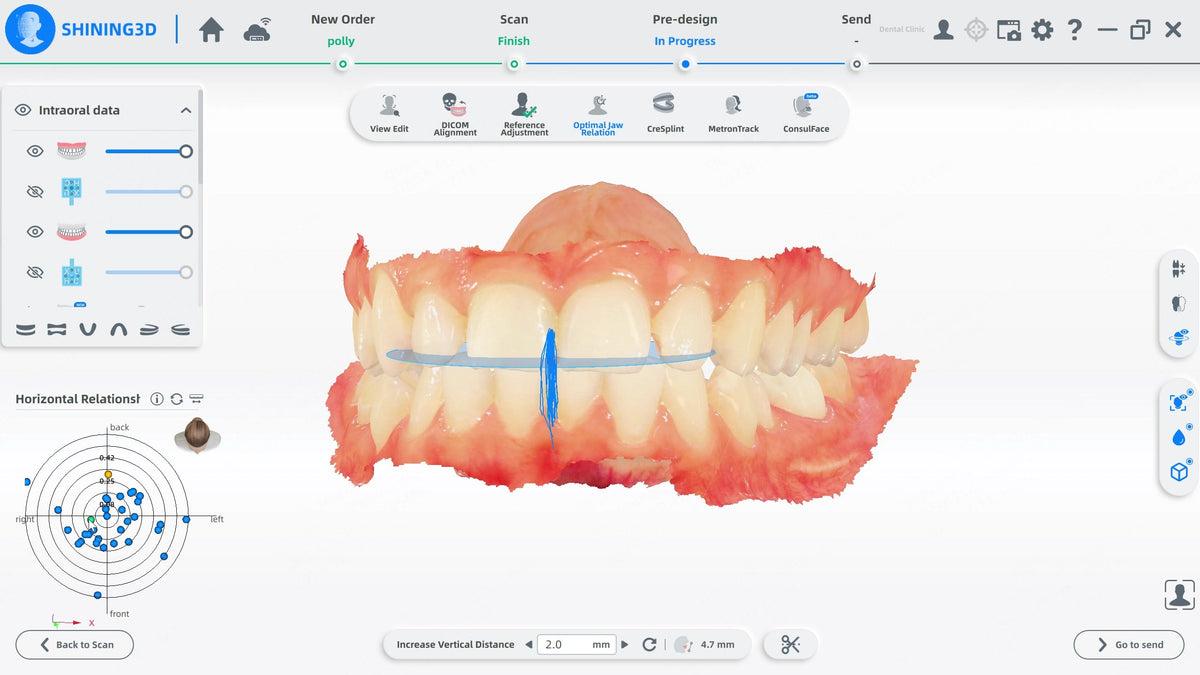Screen dimensions: 1200x675
Task: Click the blue cube view icon
Action: coord(1178,472)
